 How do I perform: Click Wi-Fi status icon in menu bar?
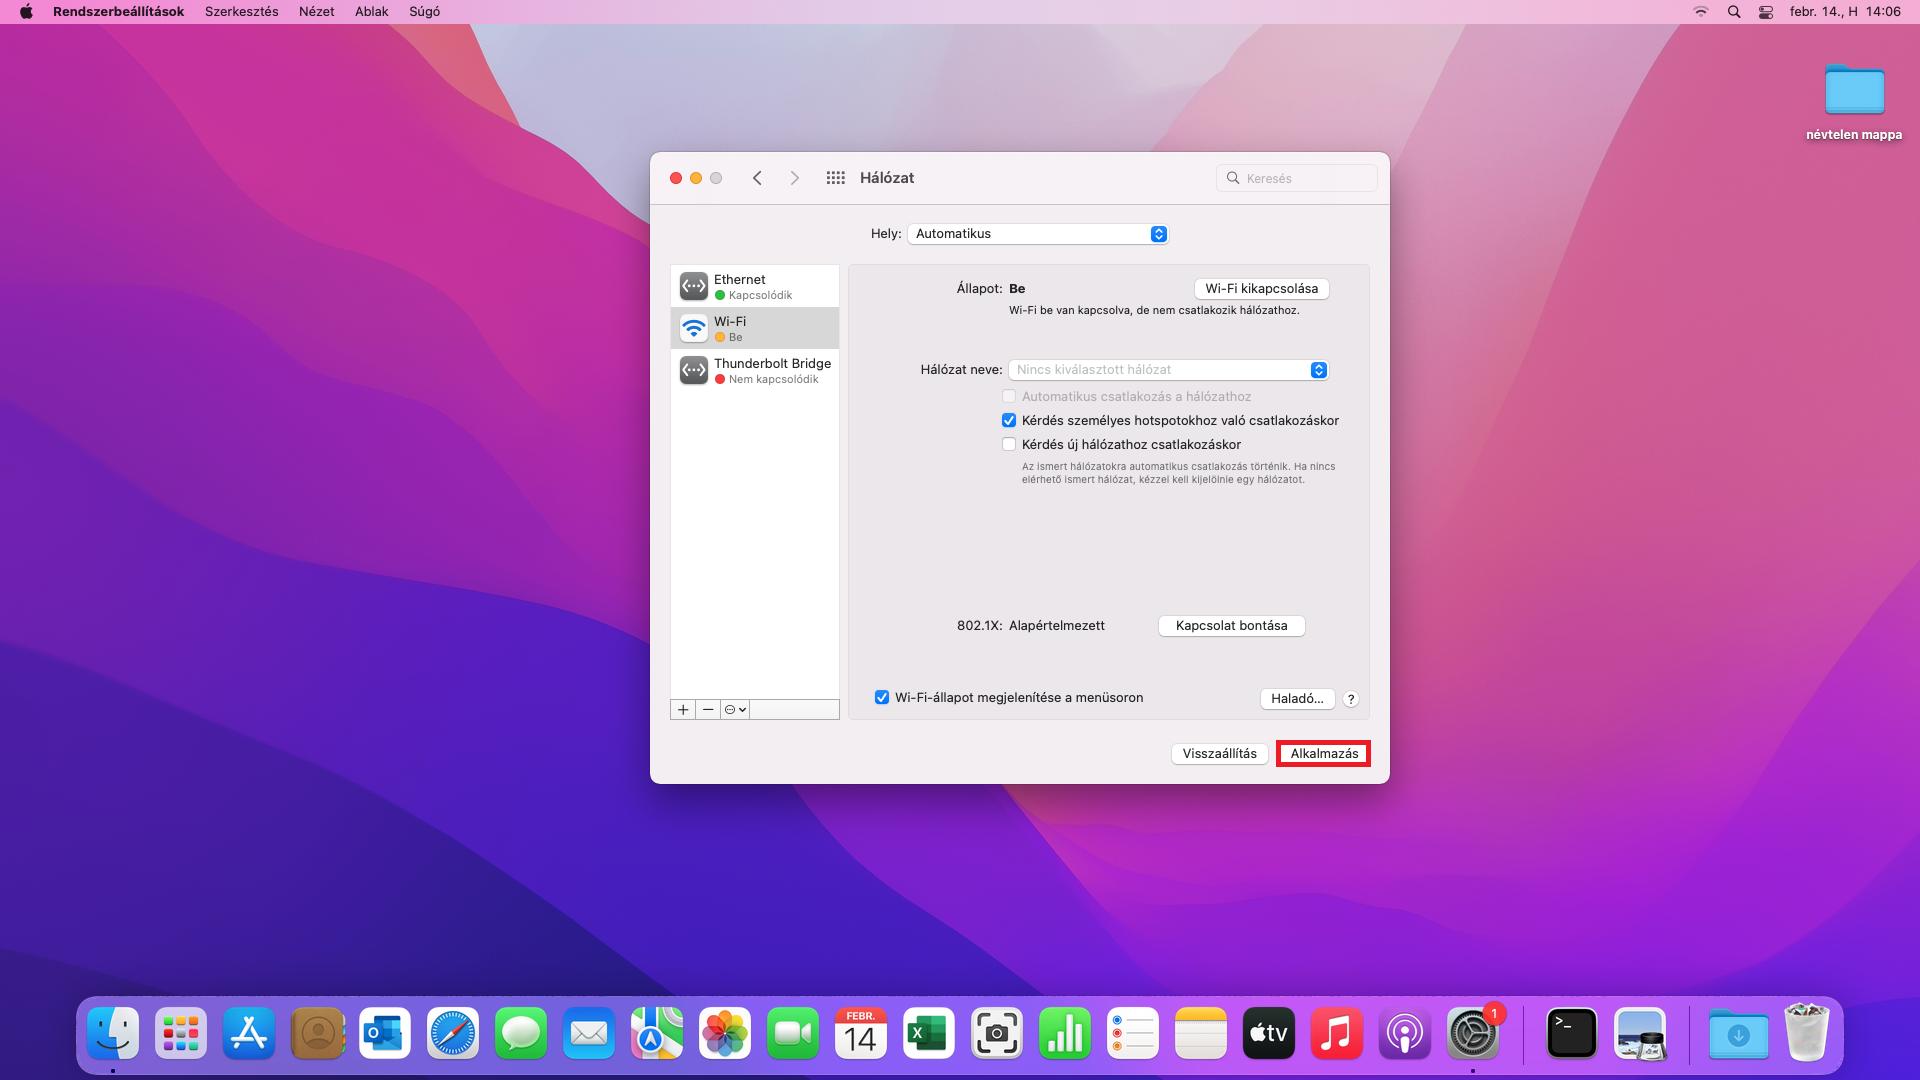(x=1700, y=12)
